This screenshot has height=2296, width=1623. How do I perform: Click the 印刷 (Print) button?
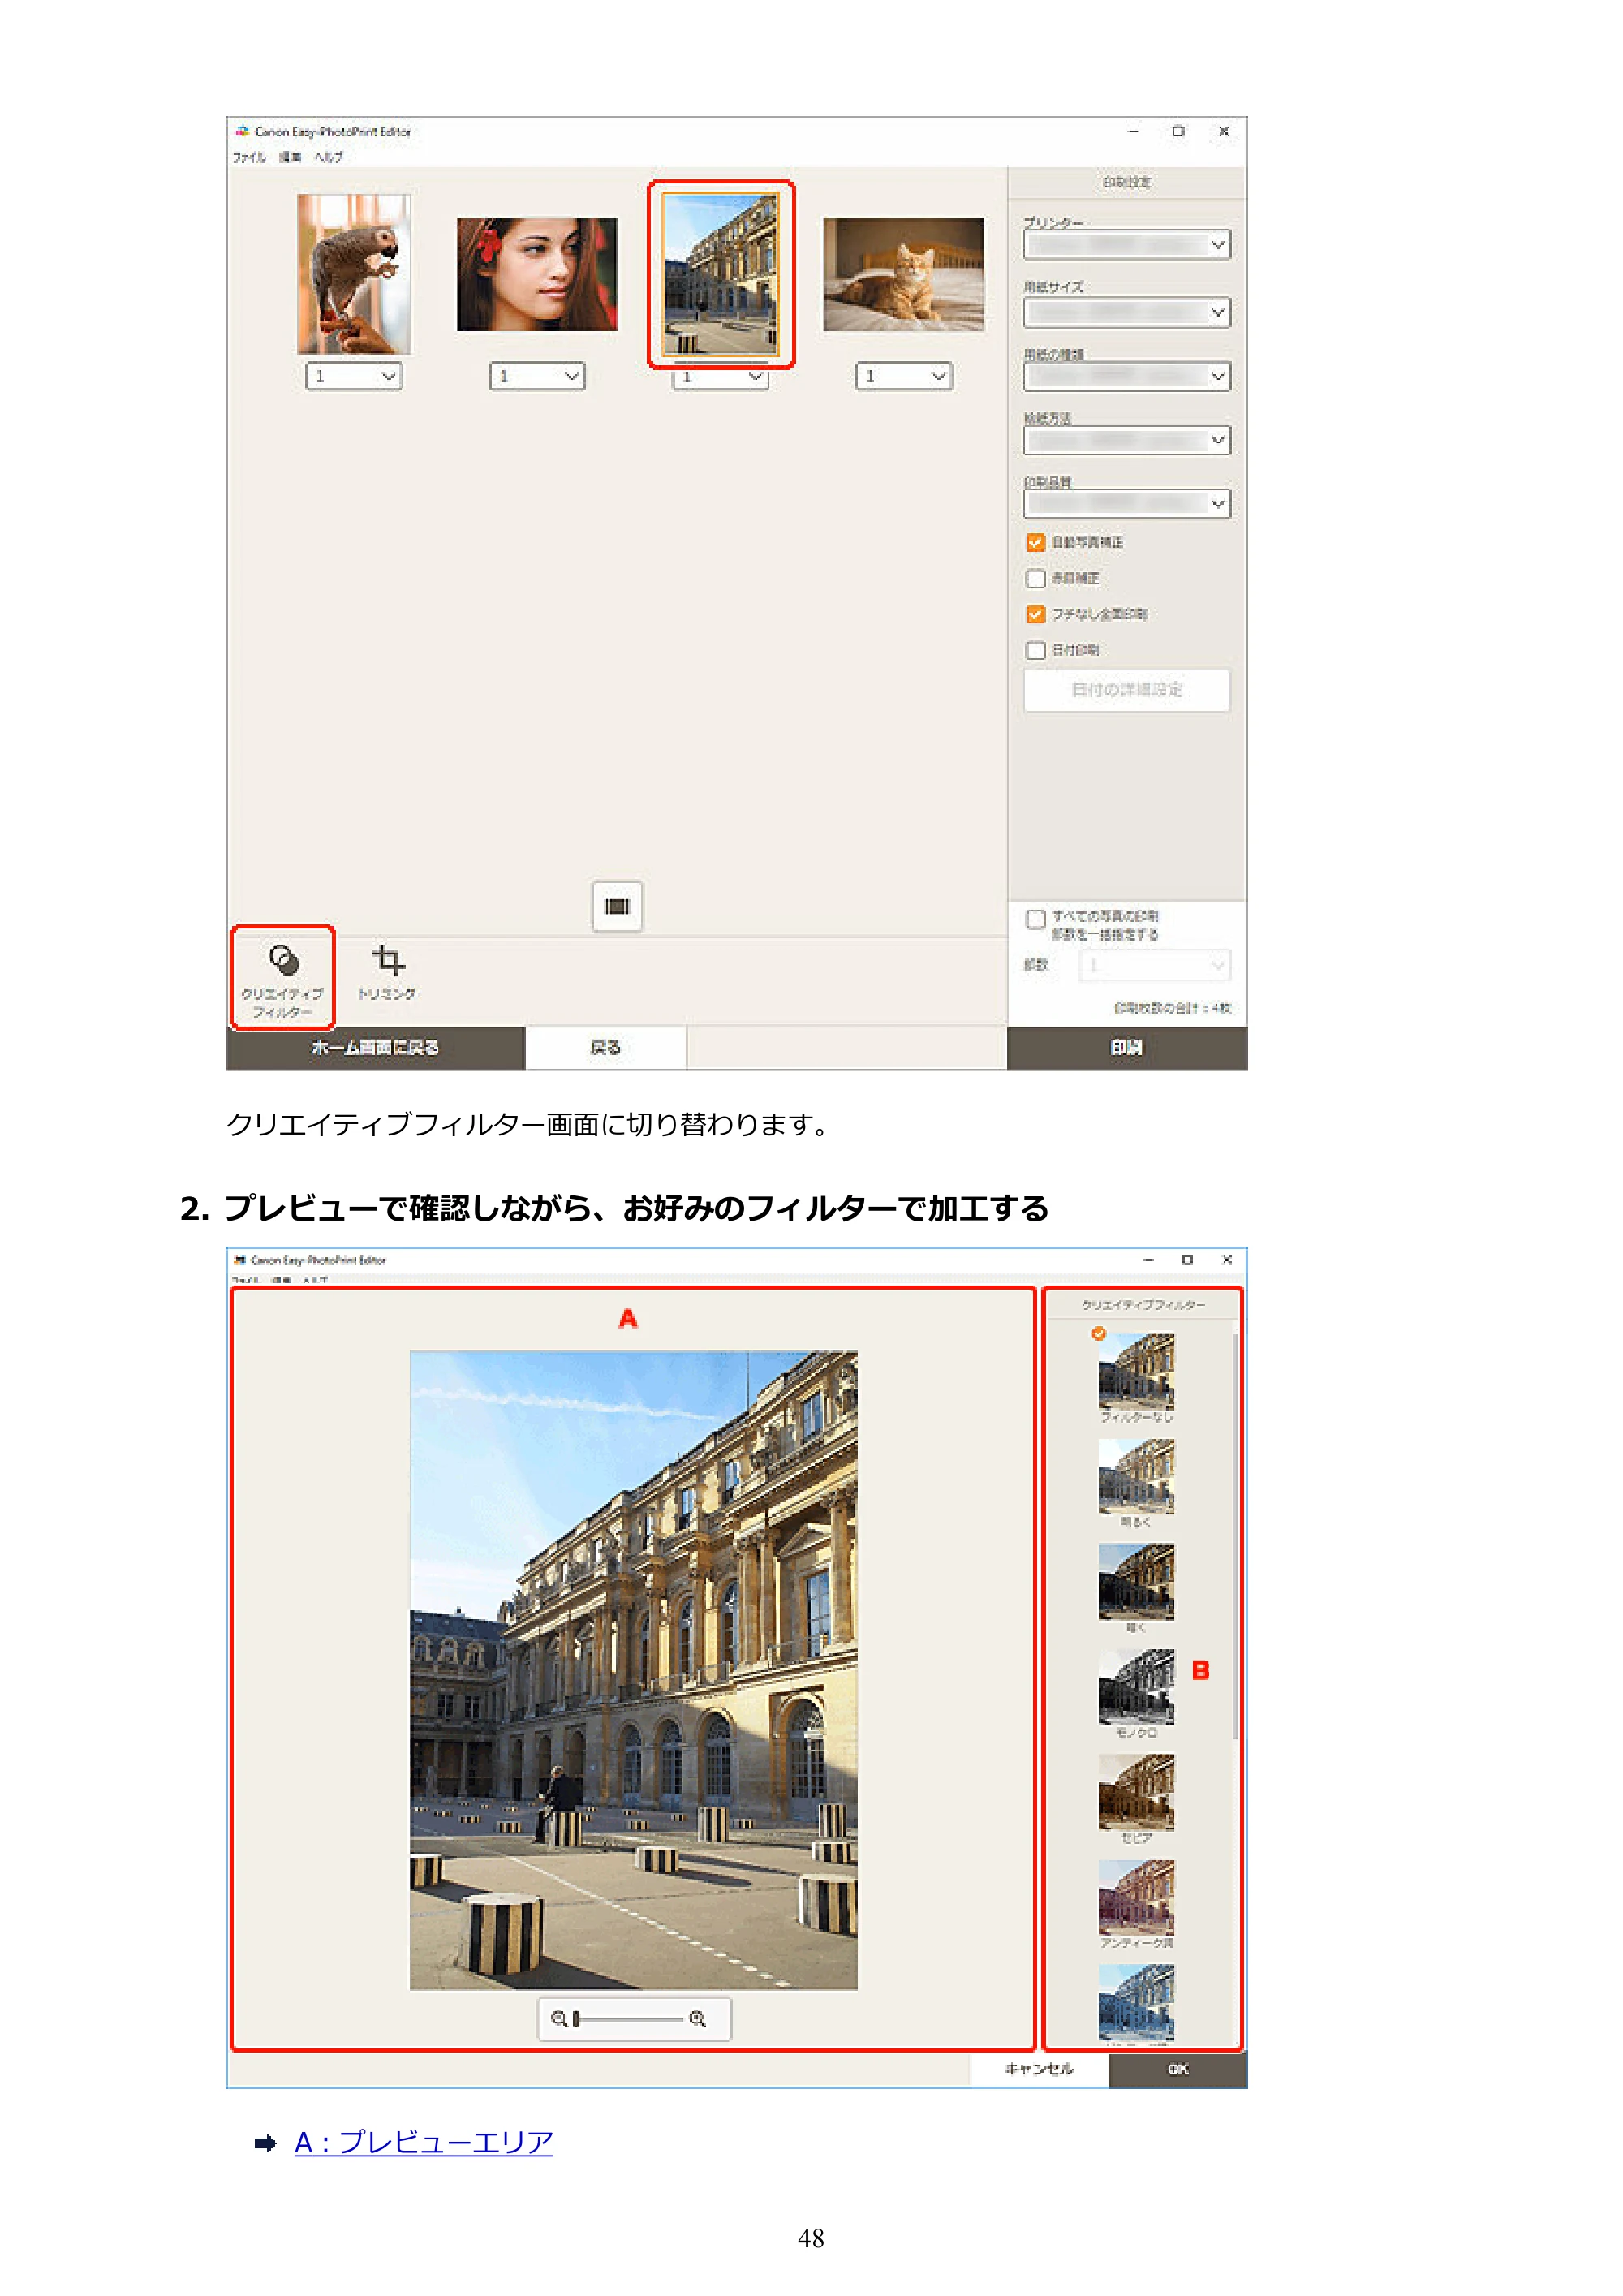coord(1127,1048)
